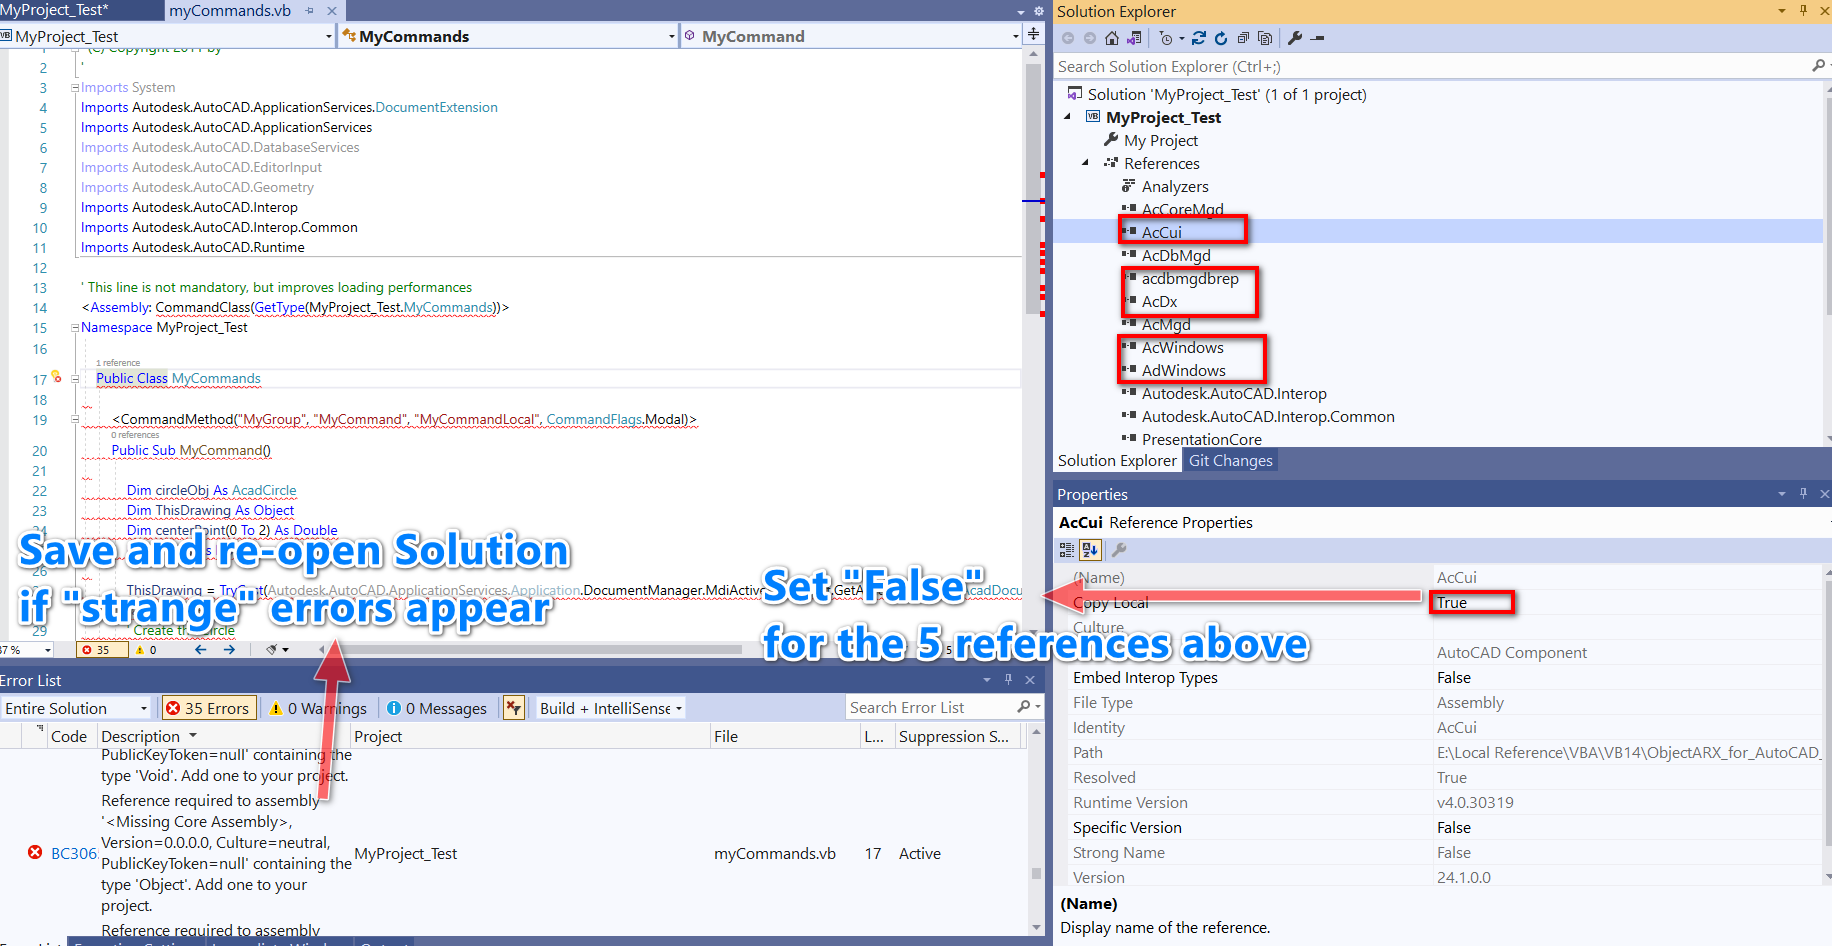The width and height of the screenshot is (1832, 946).
Task: Click the Solution Explorer search magnifier icon
Action: (x=1818, y=66)
